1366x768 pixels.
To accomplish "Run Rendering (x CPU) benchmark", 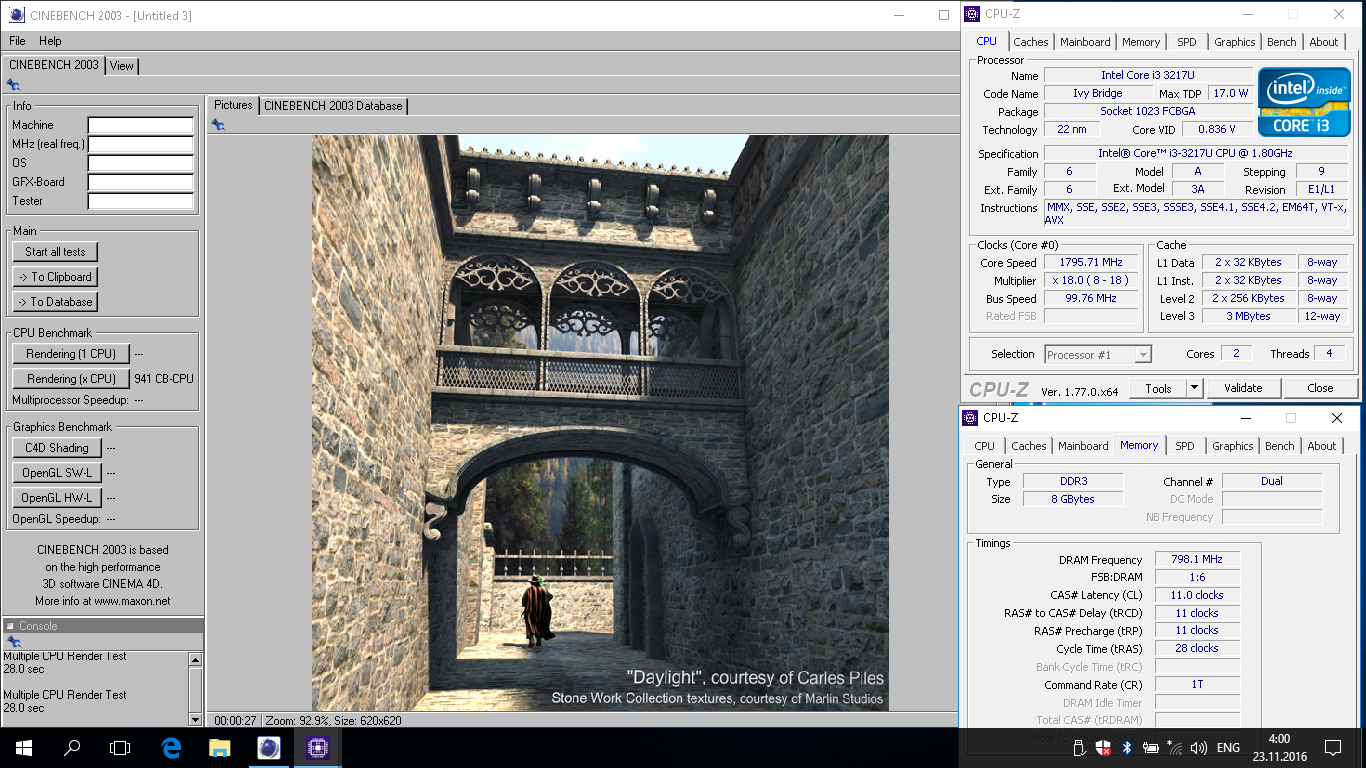I will click(x=71, y=379).
